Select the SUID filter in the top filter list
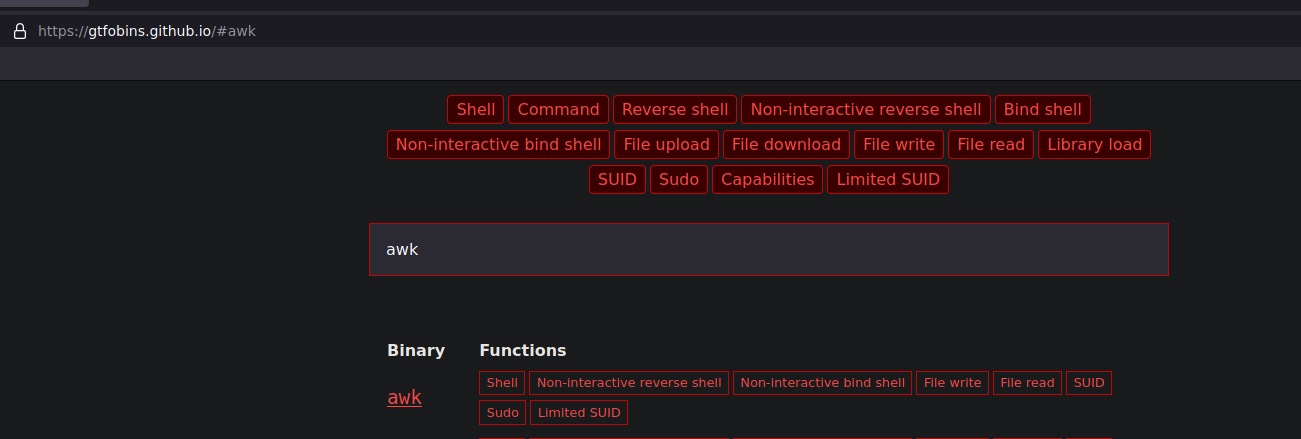This screenshot has width=1301, height=439. click(617, 179)
